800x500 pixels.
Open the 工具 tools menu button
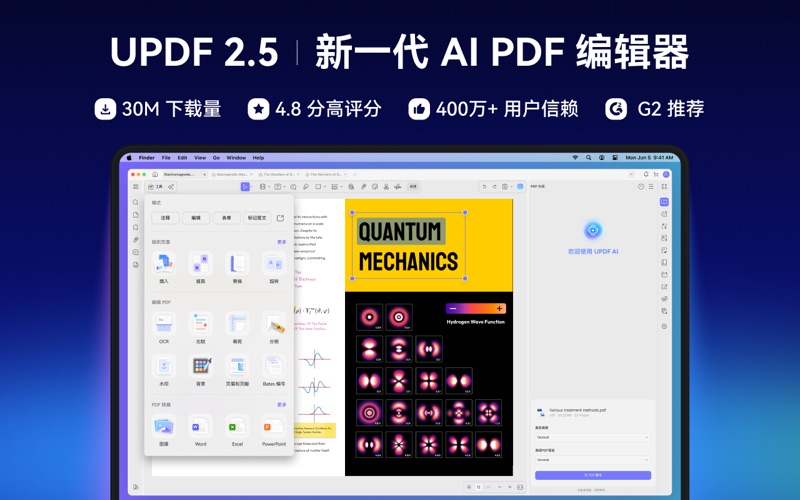tap(155, 187)
